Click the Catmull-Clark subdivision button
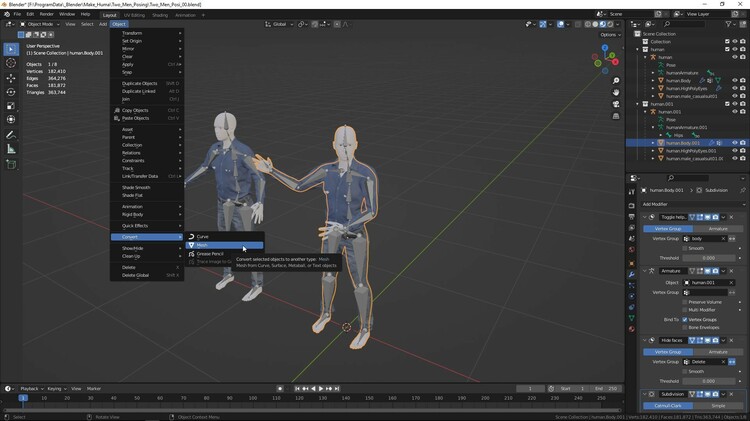 pyautogui.click(x=668, y=406)
